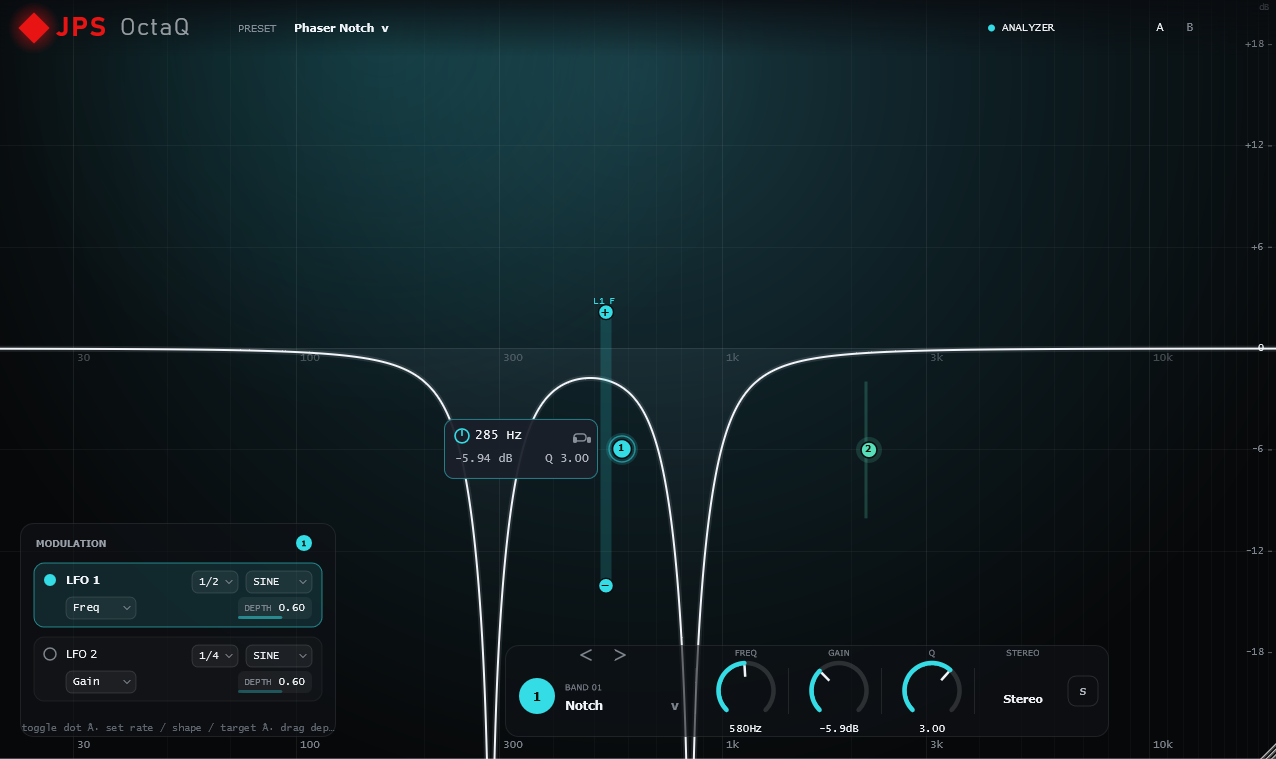The height and width of the screenshot is (759, 1276).
Task: Click the LFO 1 depth slider
Action: (274, 609)
